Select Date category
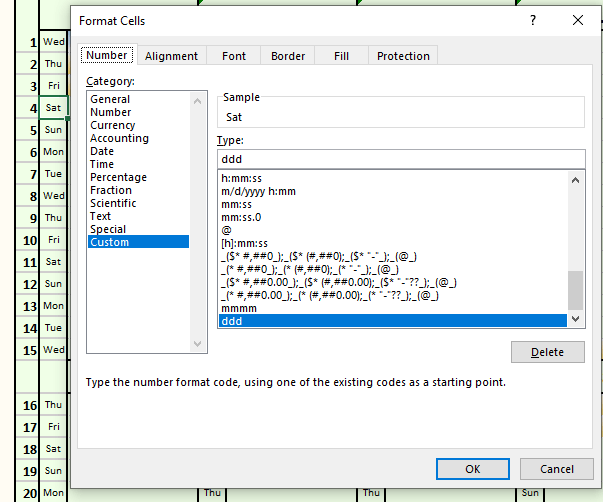This screenshot has height=502, width=603. pyautogui.click(x=138, y=151)
